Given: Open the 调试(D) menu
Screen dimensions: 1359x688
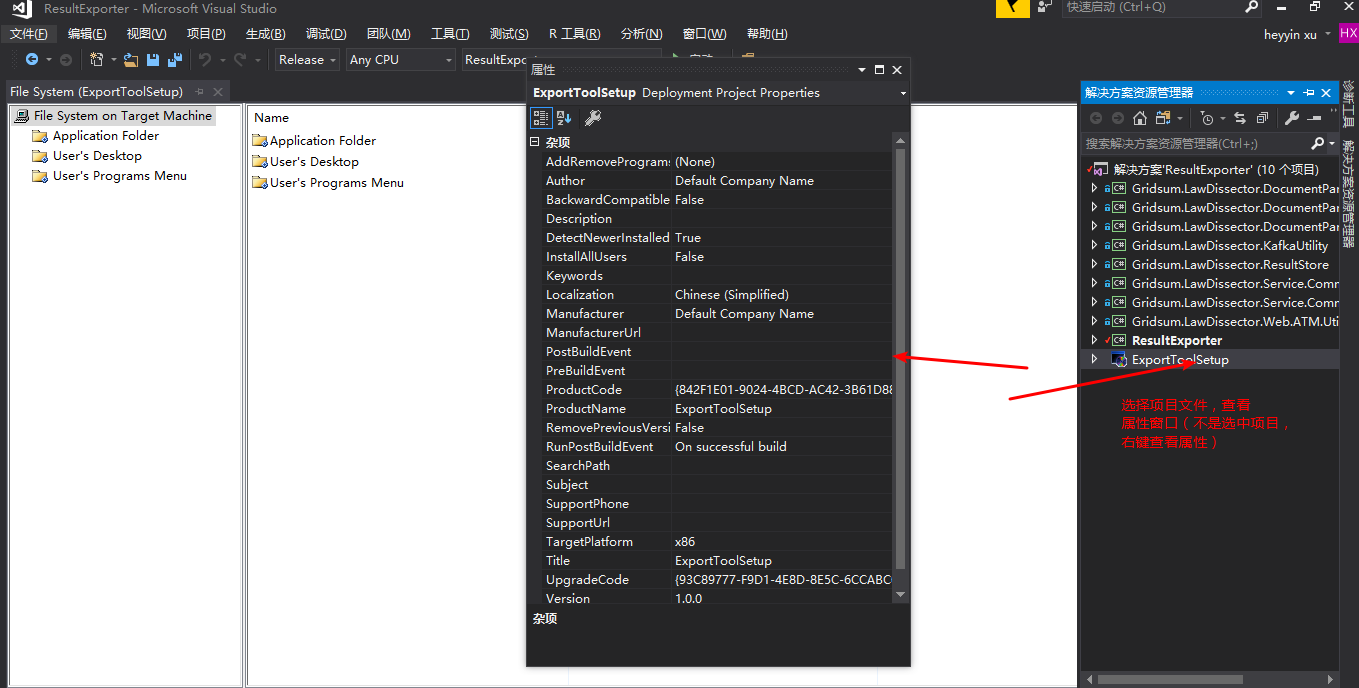Looking at the screenshot, I should point(326,34).
